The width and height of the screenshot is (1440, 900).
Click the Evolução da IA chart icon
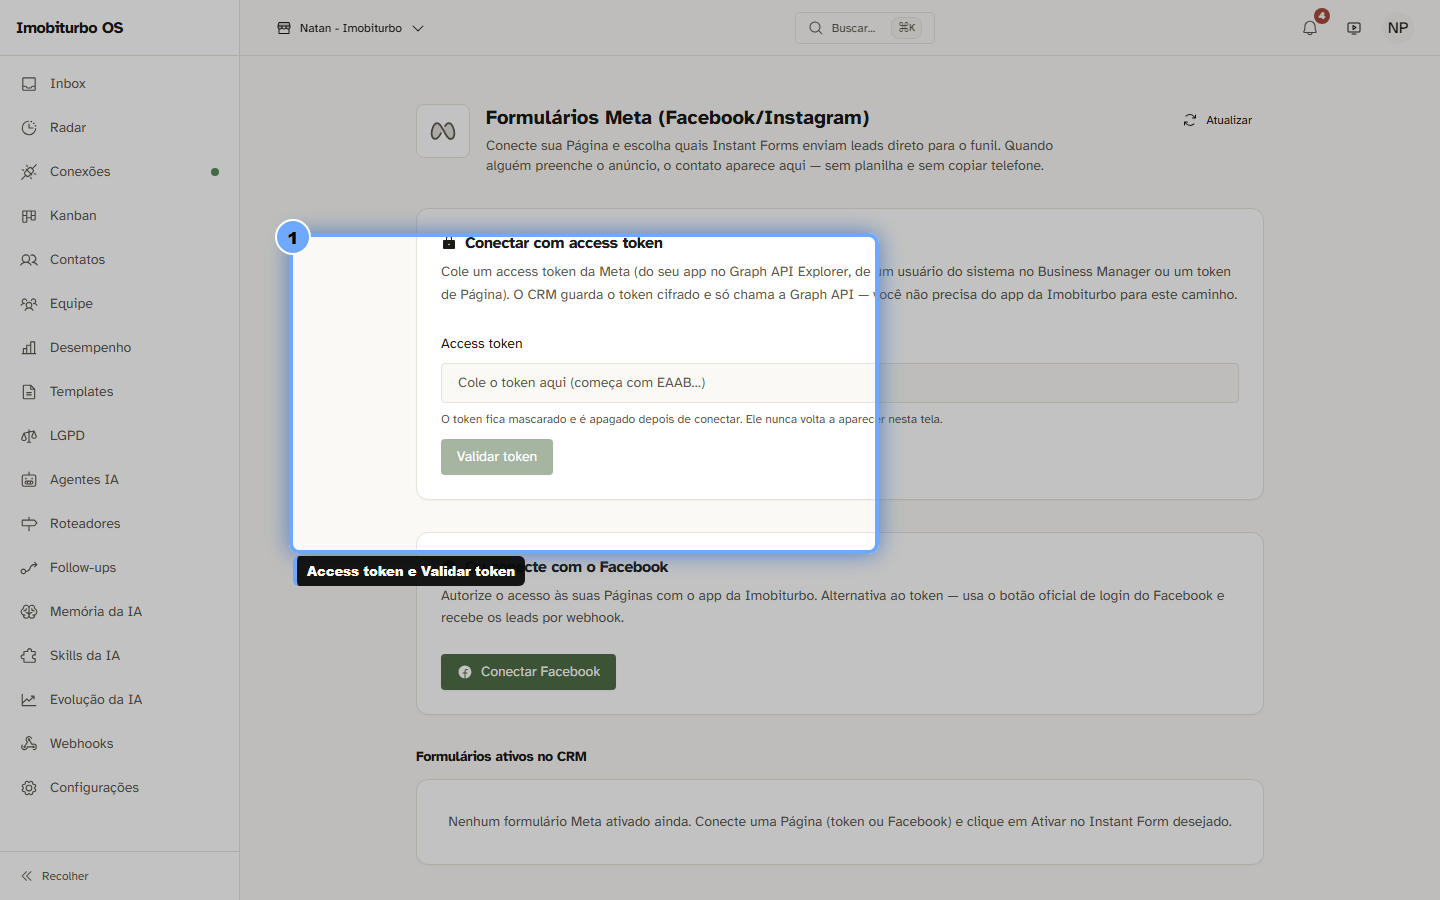click(x=29, y=700)
